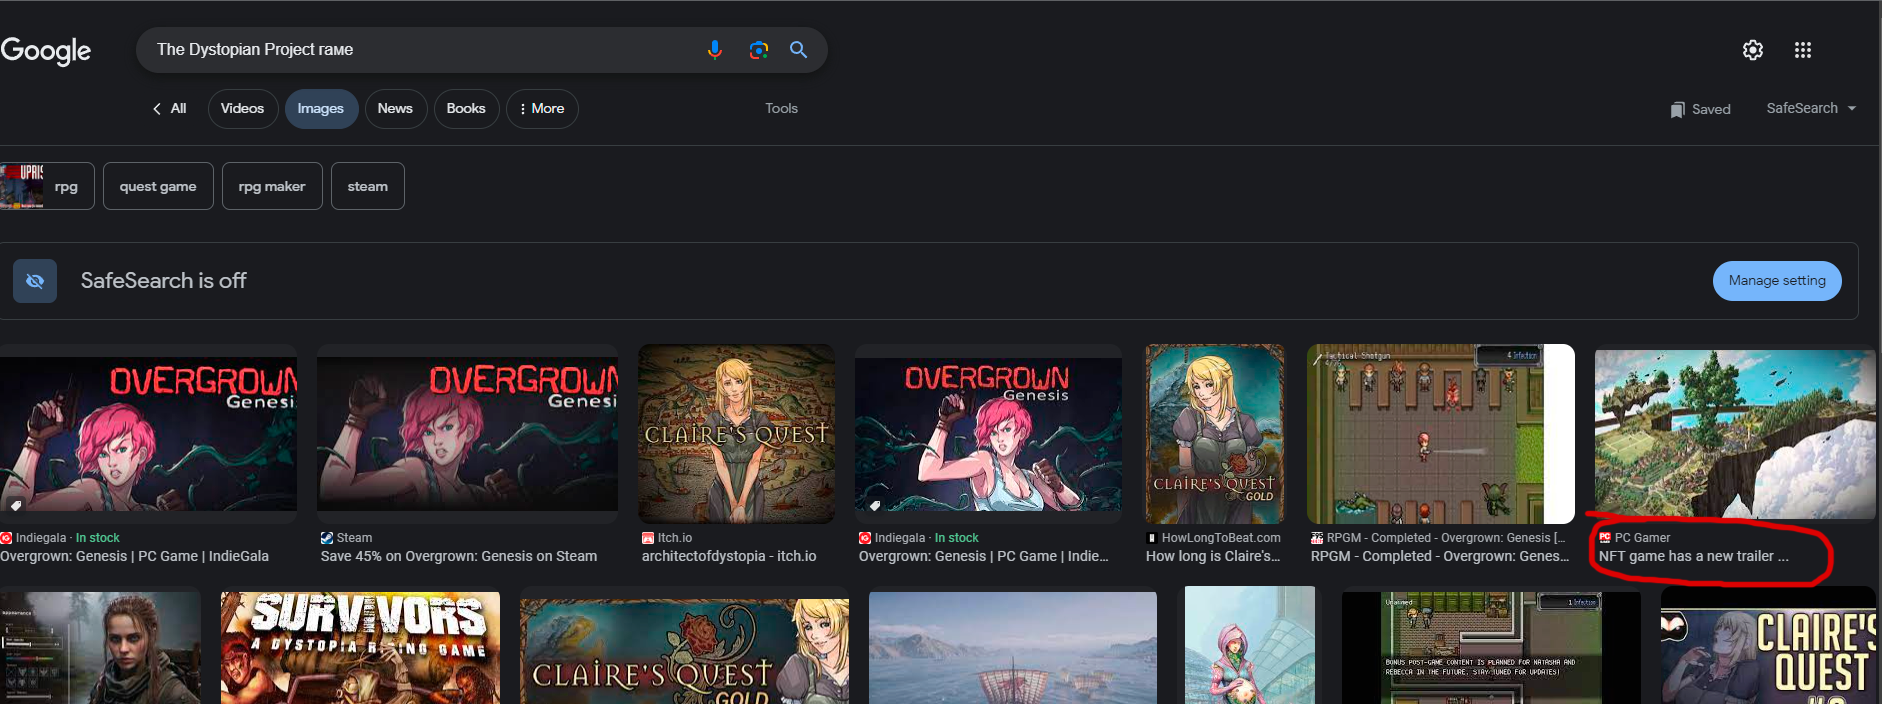Viewport: 1882px width, 704px height.
Task: Open 'Save 45% on Overgrown: Genesis on Steam' link
Action: click(x=459, y=556)
